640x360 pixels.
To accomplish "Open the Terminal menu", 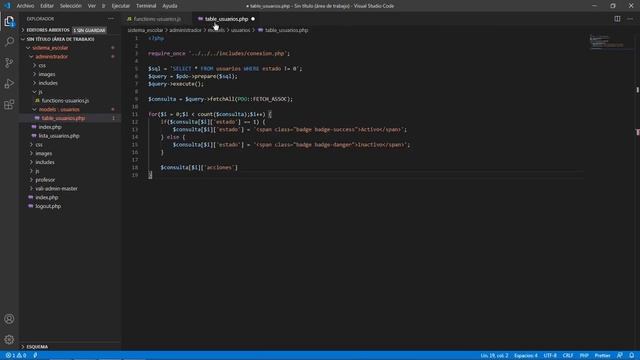I will point(146,6).
